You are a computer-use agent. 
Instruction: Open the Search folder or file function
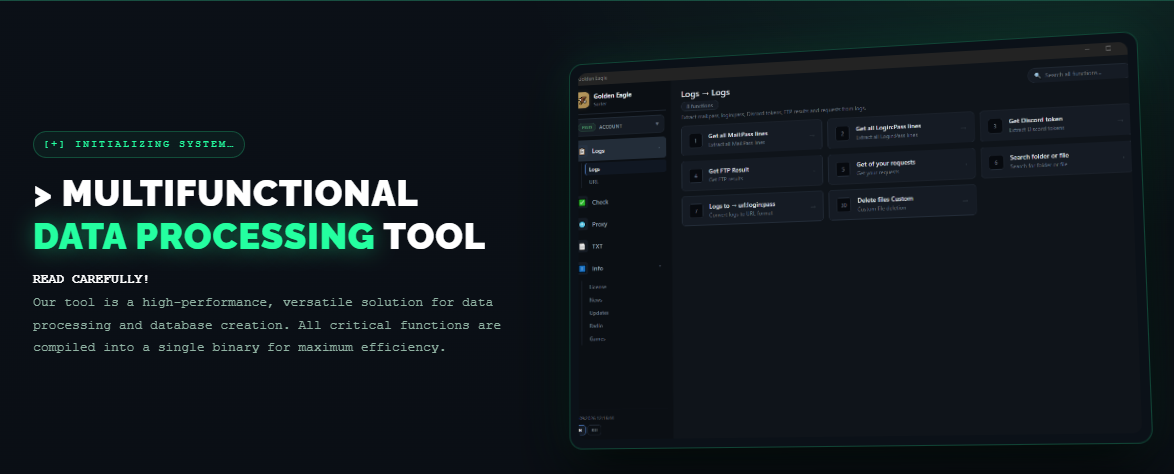pyautogui.click(x=1056, y=160)
